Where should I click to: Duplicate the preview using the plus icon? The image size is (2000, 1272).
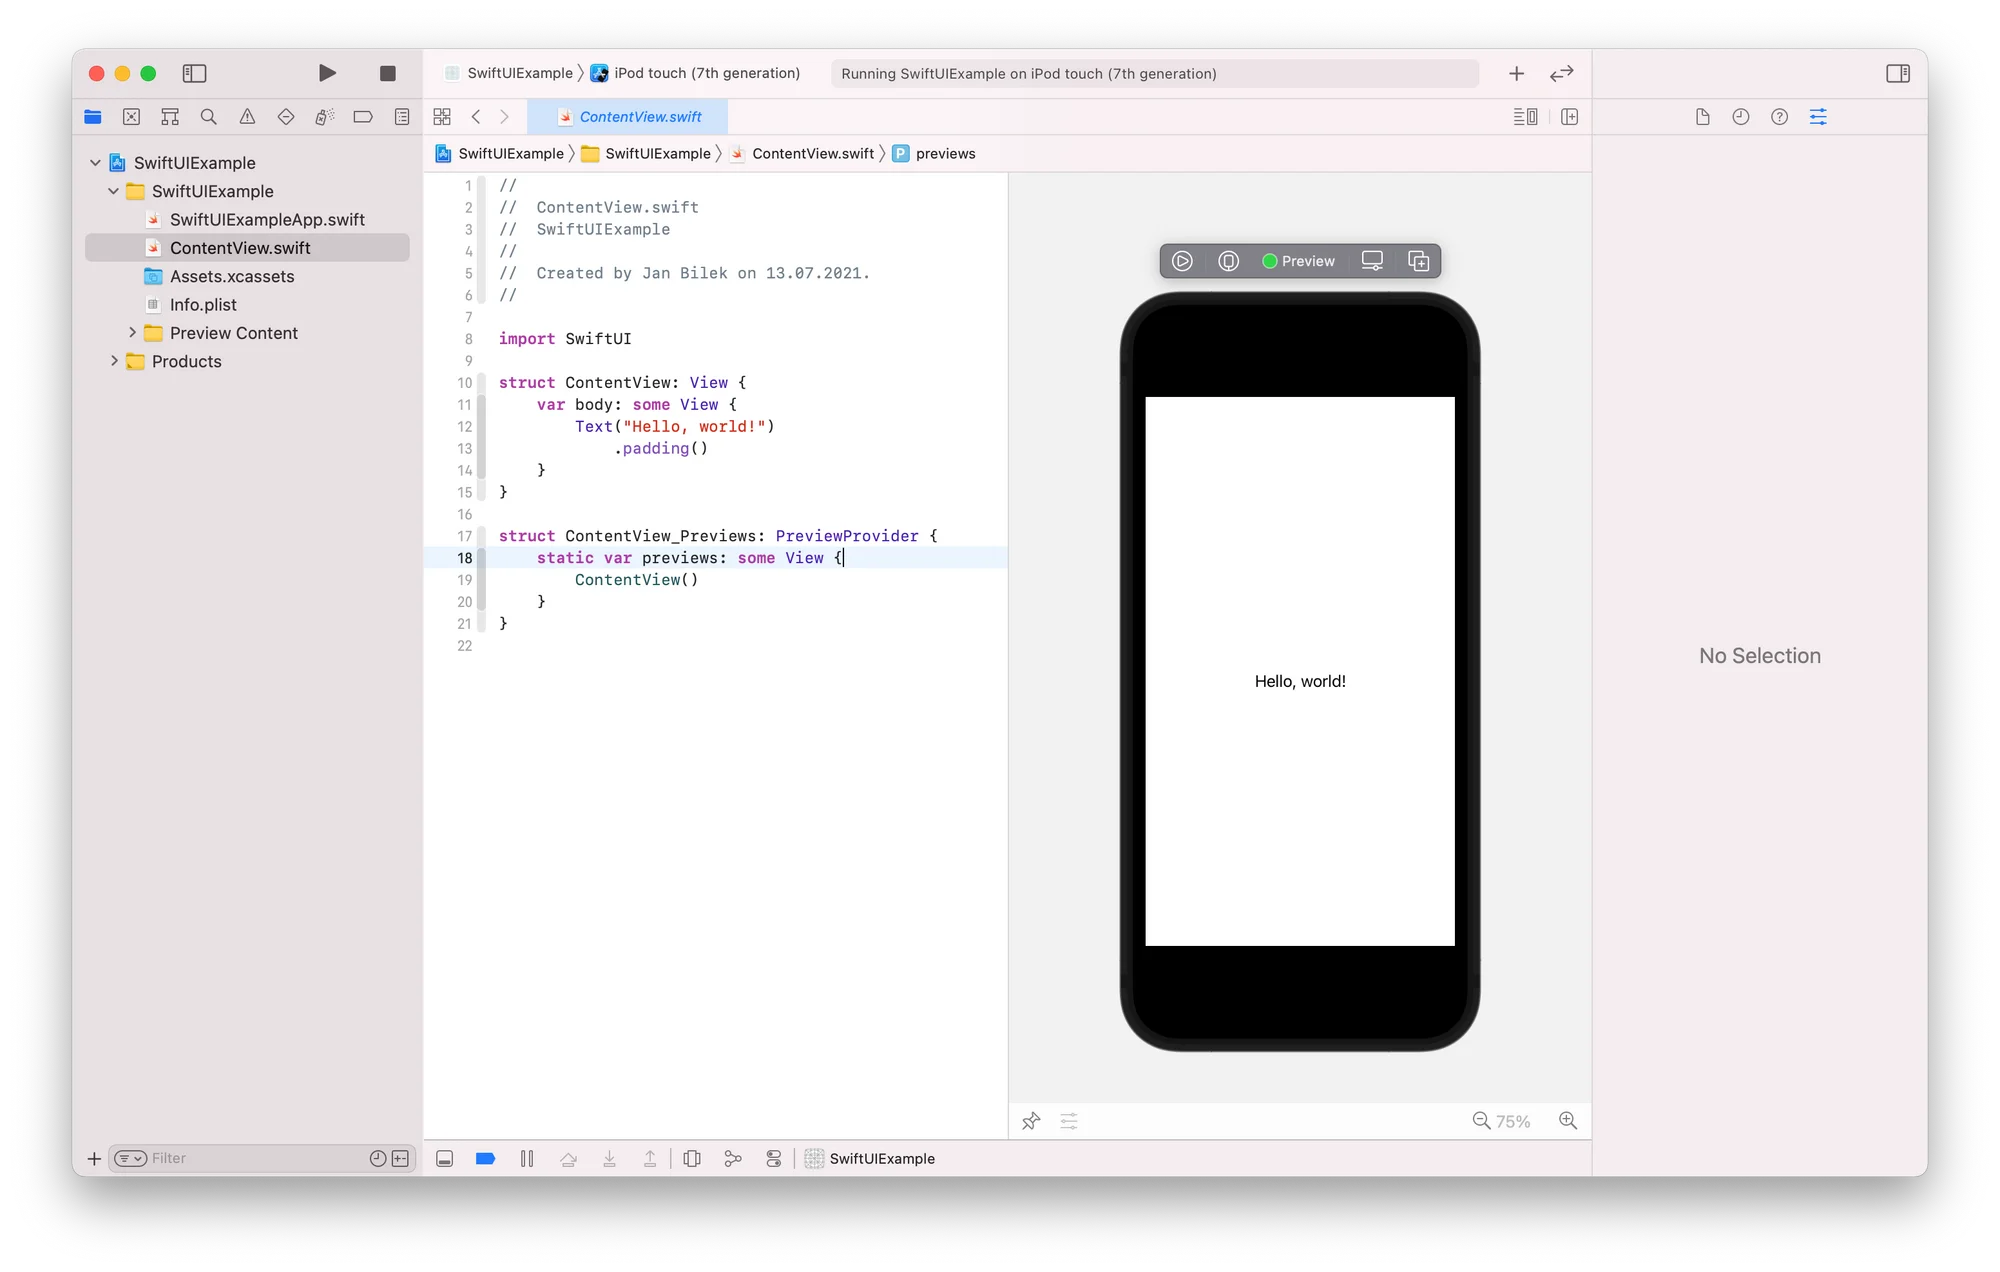[x=1418, y=261]
